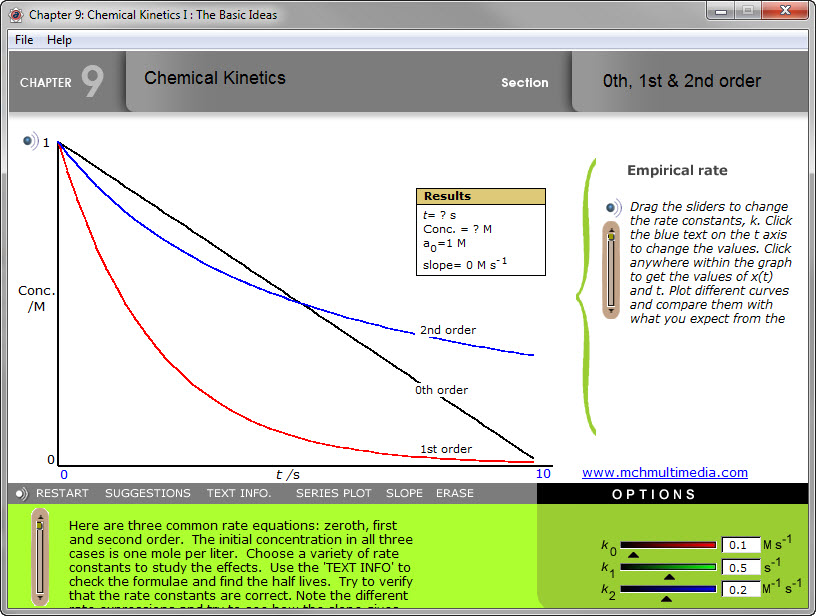Activate the SLOPE tool
This screenshot has width=816, height=616.
[404, 493]
